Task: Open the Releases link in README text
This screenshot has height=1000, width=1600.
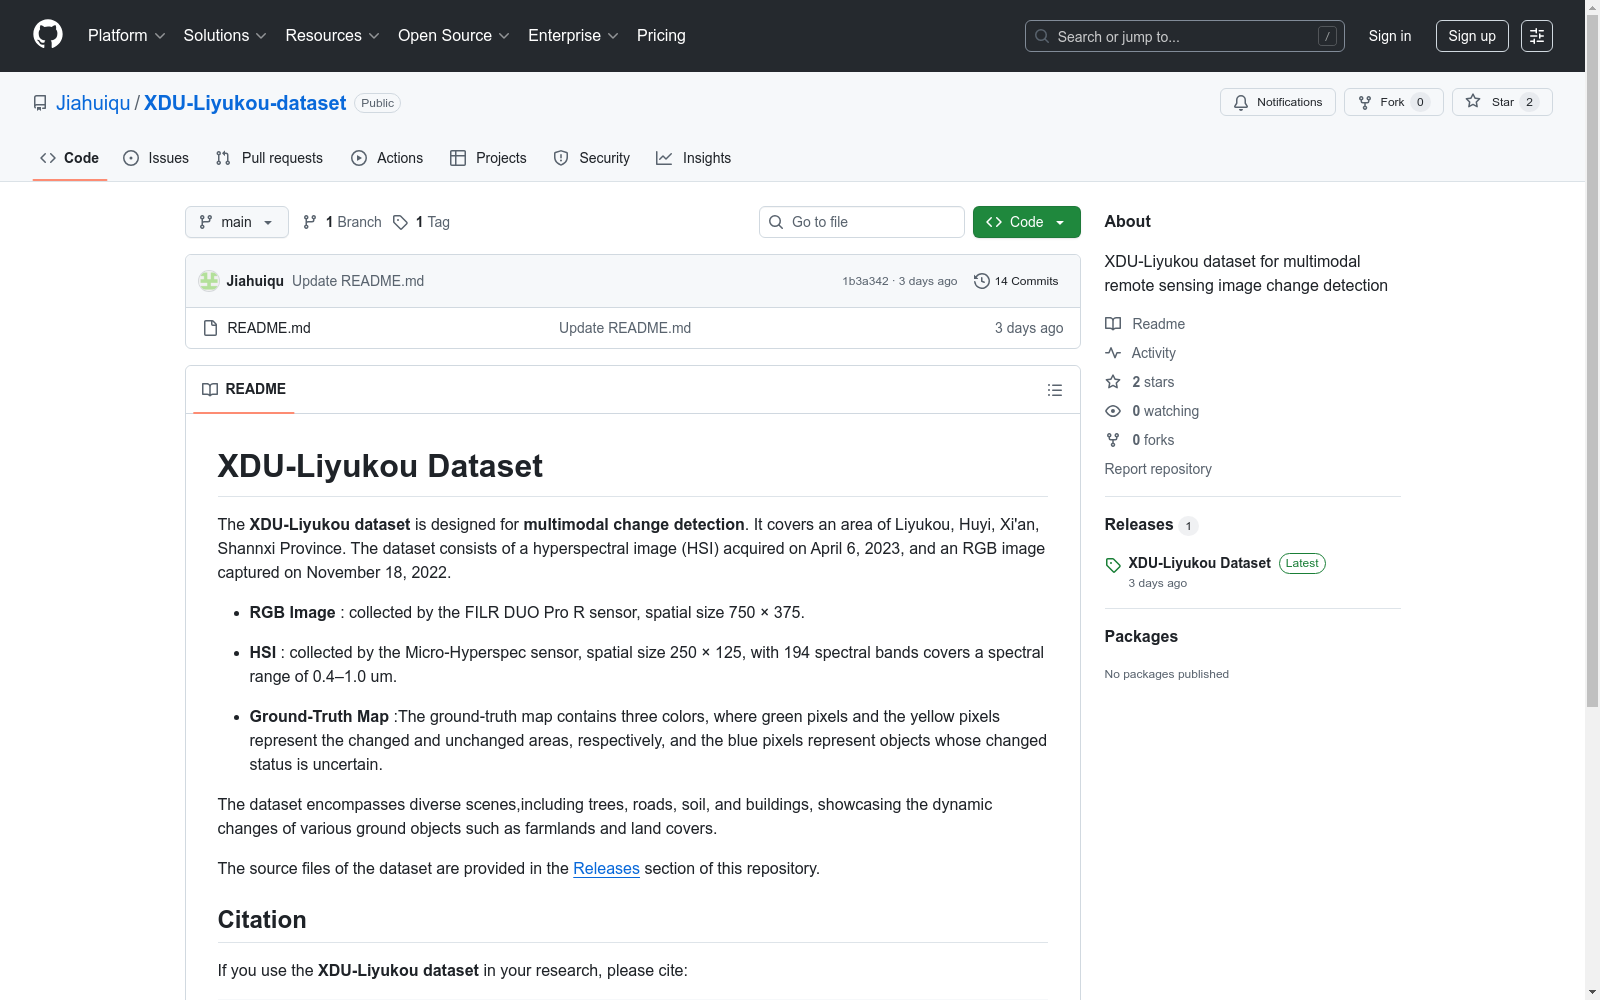Action: [x=606, y=868]
